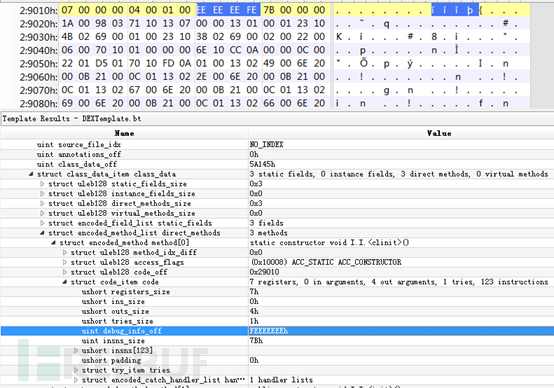The width and height of the screenshot is (554, 388).
Task: Collapse encoded_method method[0] struct
Action: click(x=54, y=243)
